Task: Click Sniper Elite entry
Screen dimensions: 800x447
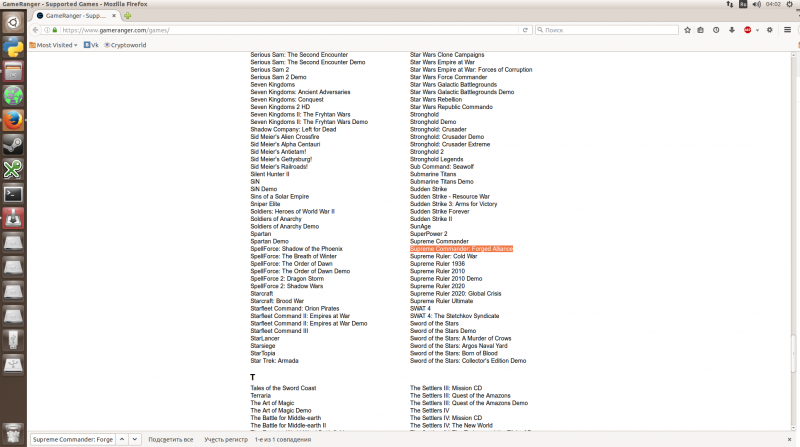Action: coord(265,204)
